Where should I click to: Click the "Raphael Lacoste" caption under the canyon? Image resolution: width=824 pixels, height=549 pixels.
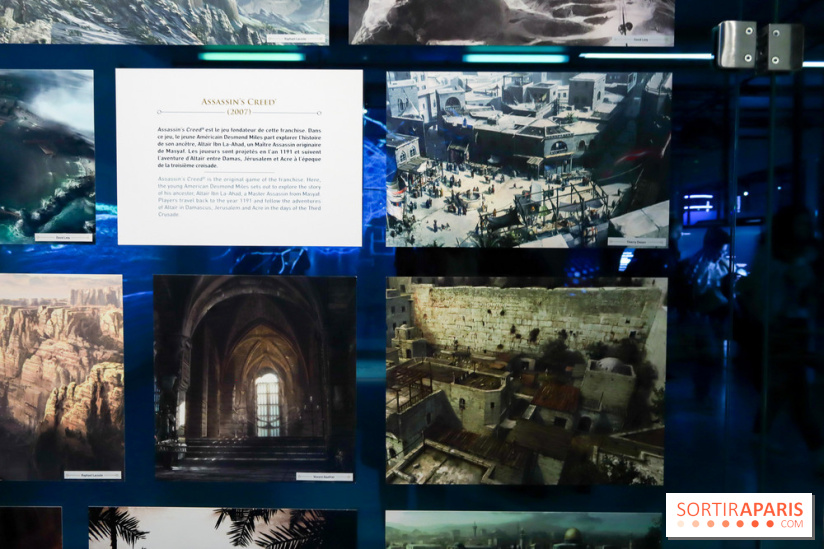pos(92,475)
